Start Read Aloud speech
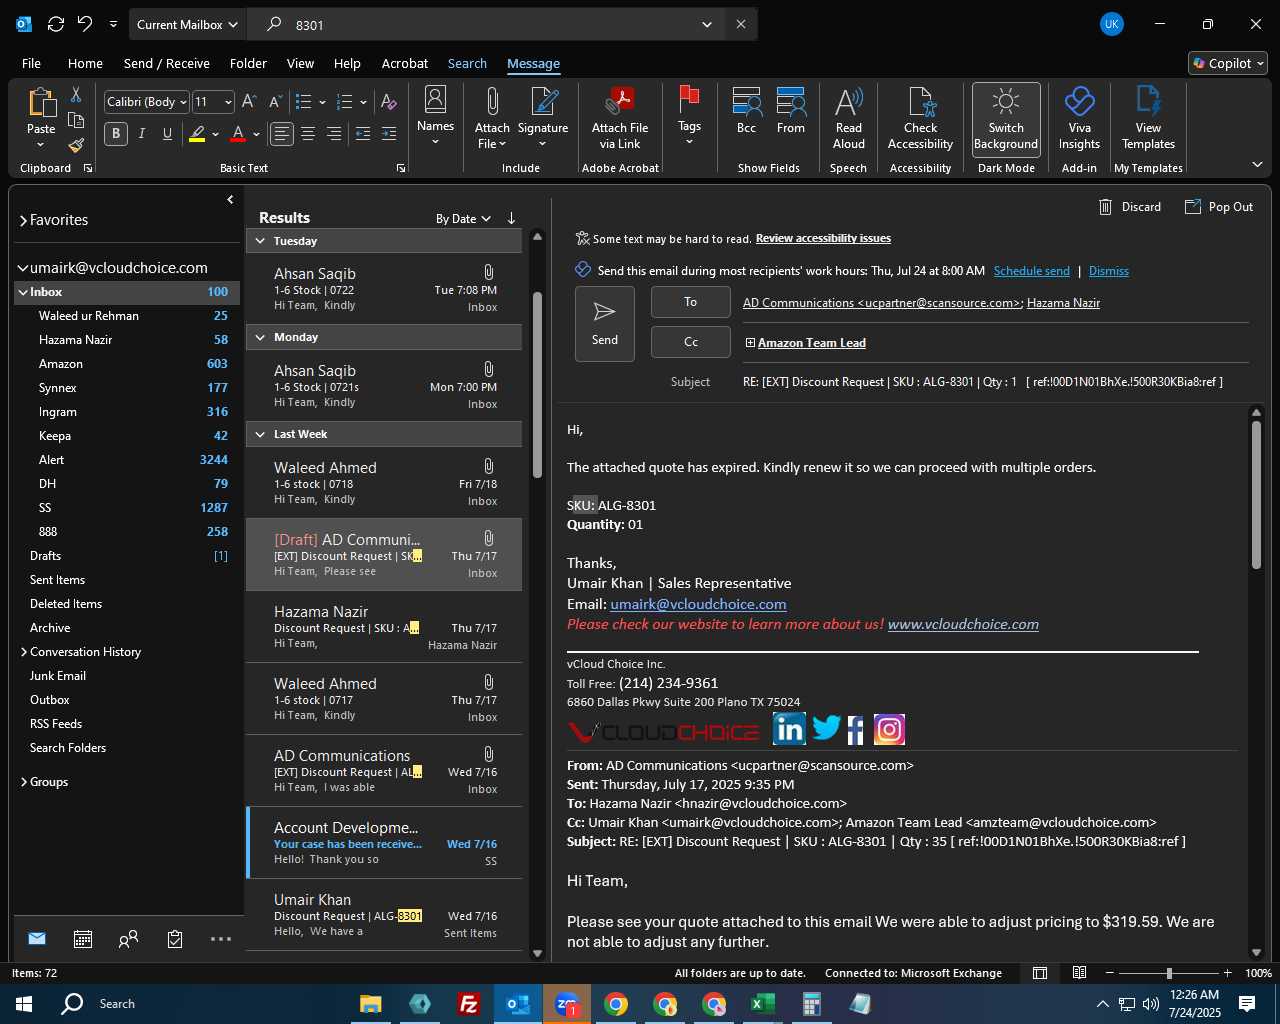 pos(849,118)
